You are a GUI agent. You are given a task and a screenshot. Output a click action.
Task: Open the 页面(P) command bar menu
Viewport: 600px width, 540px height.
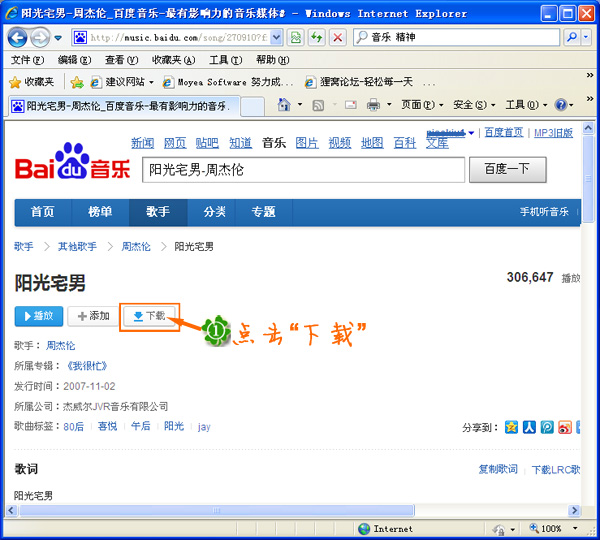422,105
